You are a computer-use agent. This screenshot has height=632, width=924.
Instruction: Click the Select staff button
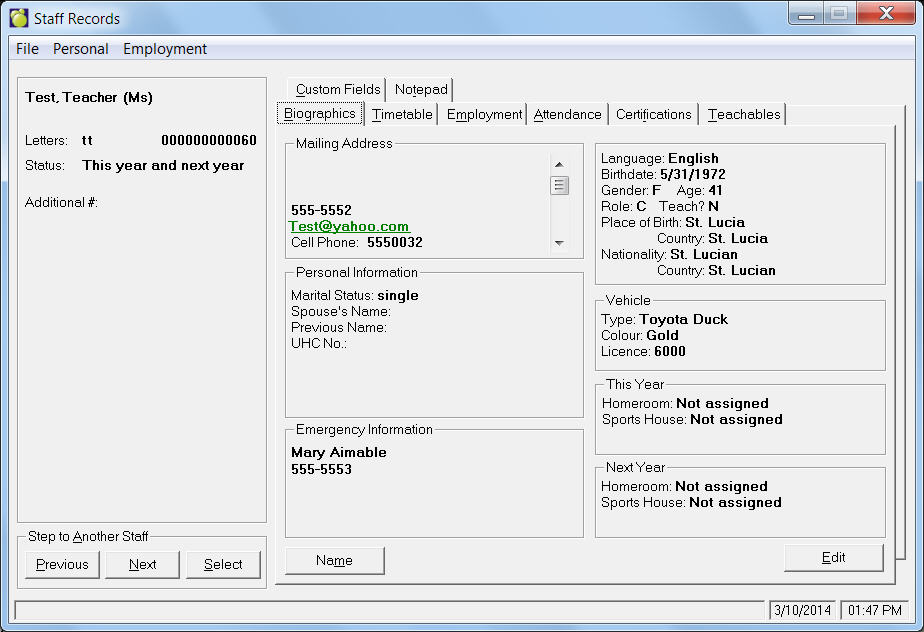223,564
